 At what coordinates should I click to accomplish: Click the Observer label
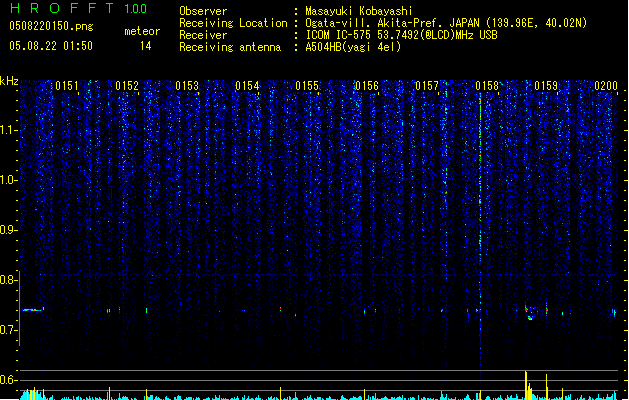tap(203, 11)
